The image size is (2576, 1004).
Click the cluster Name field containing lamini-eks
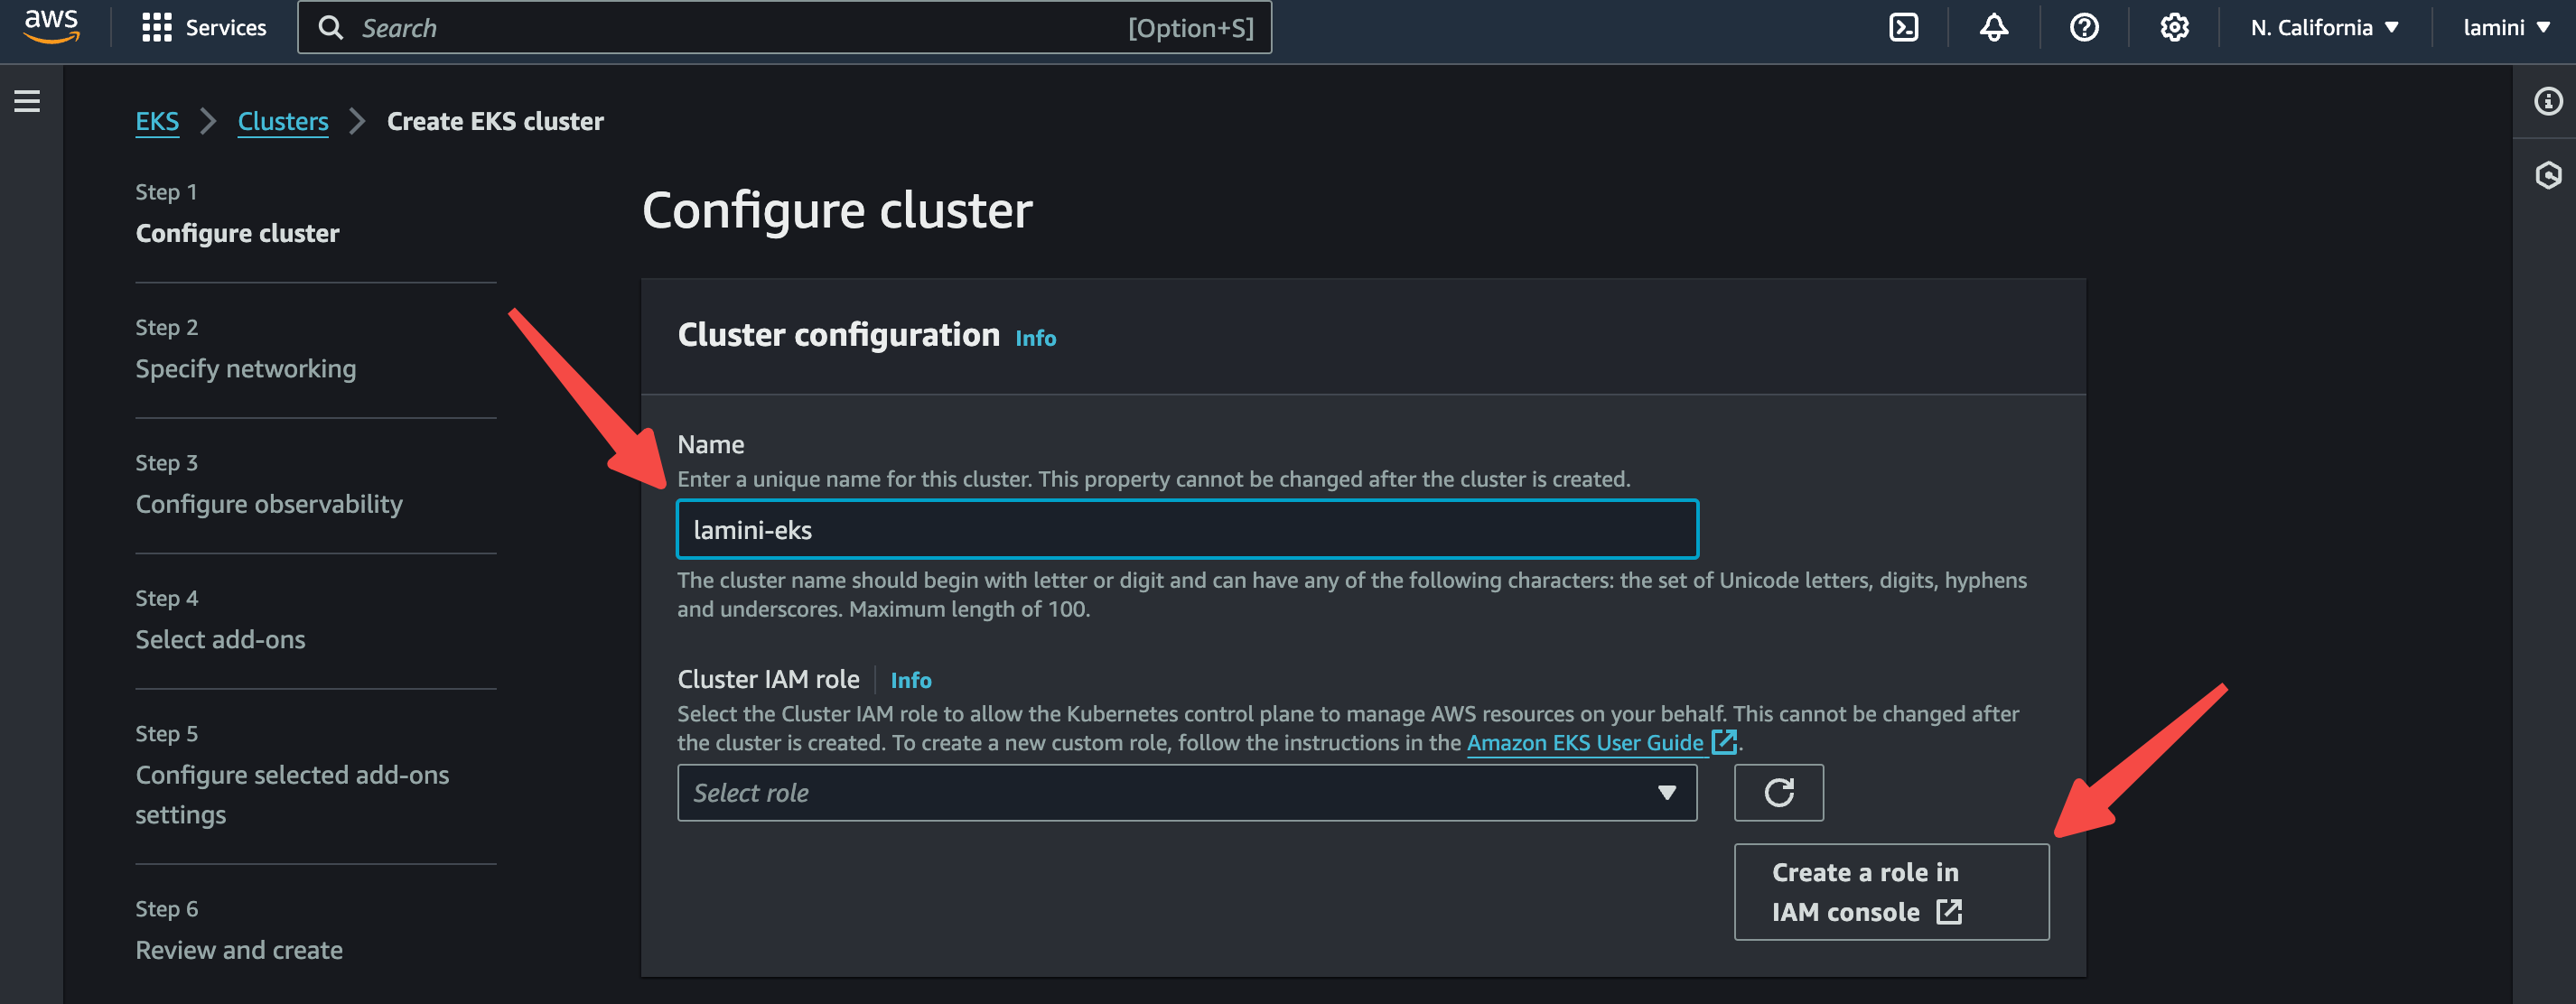1187,529
